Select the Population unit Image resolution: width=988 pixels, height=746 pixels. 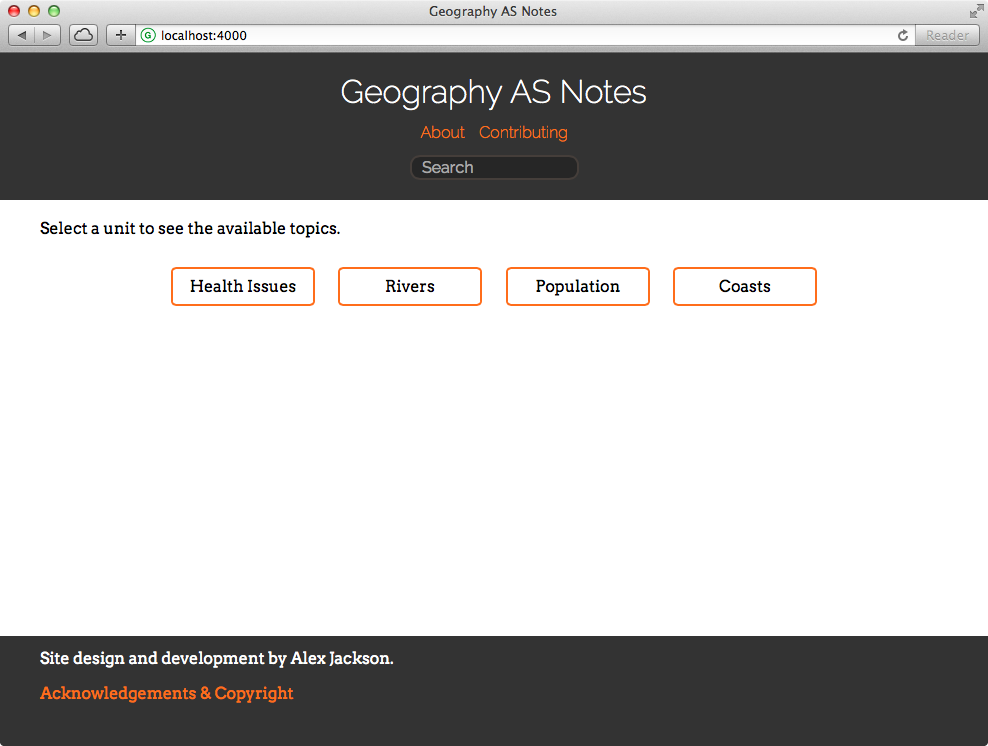pos(577,286)
